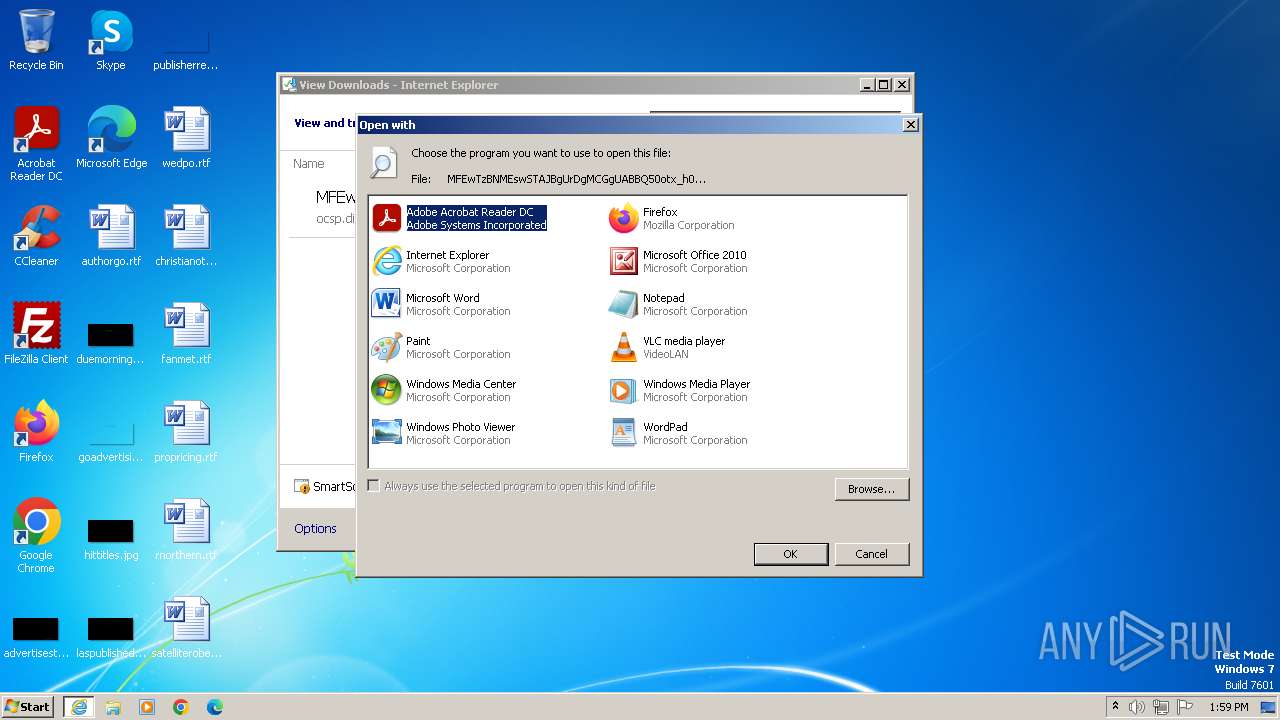1280x720 pixels.
Task: Pick Windows Media Player in list
Action: pos(680,390)
